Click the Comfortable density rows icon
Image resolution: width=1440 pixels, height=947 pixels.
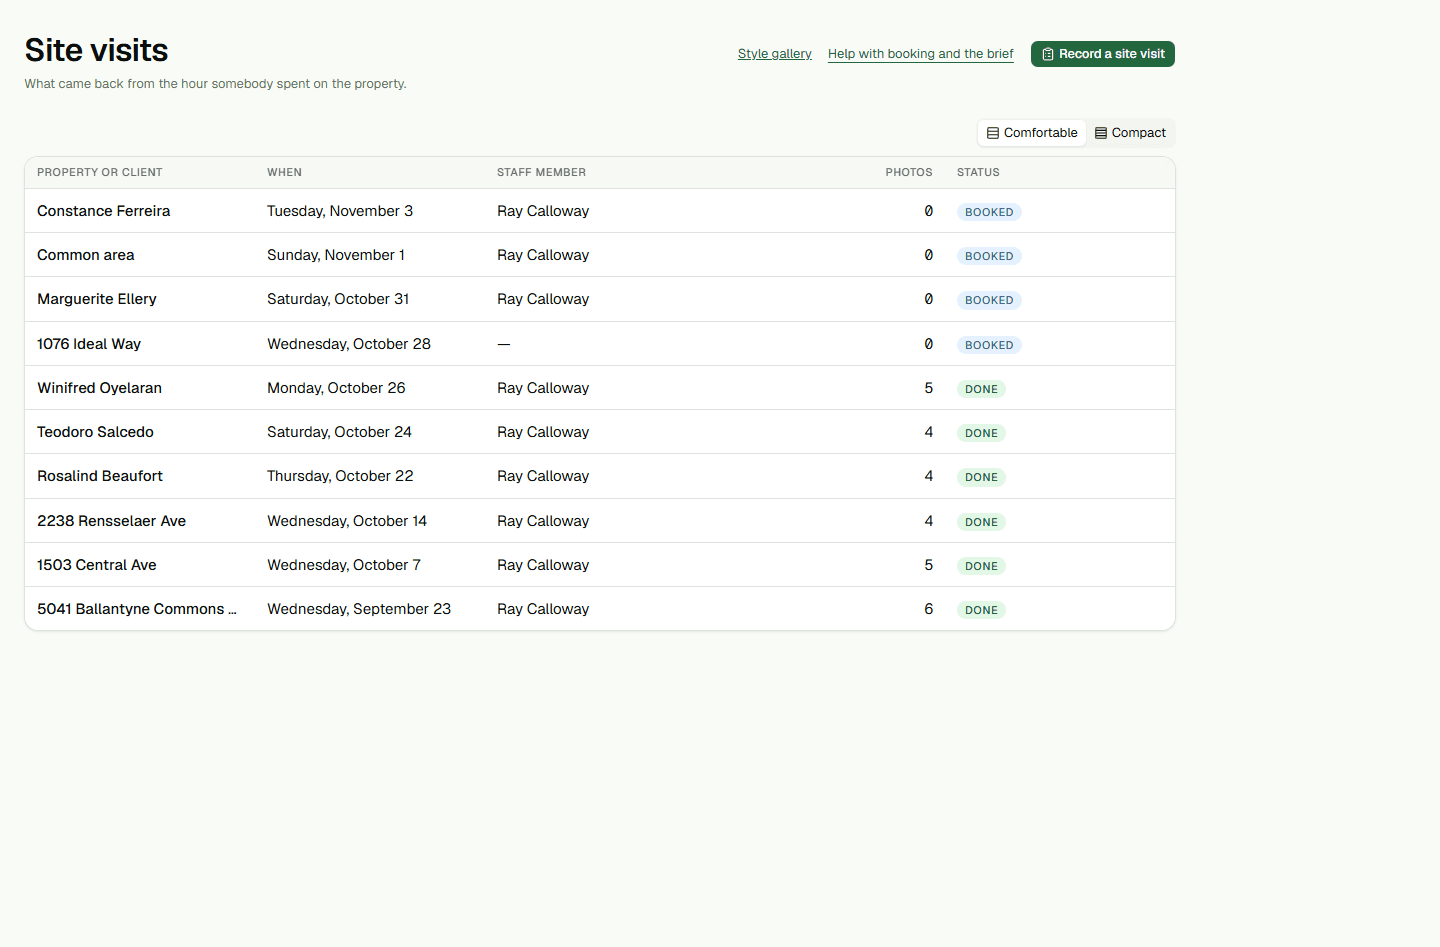993,133
